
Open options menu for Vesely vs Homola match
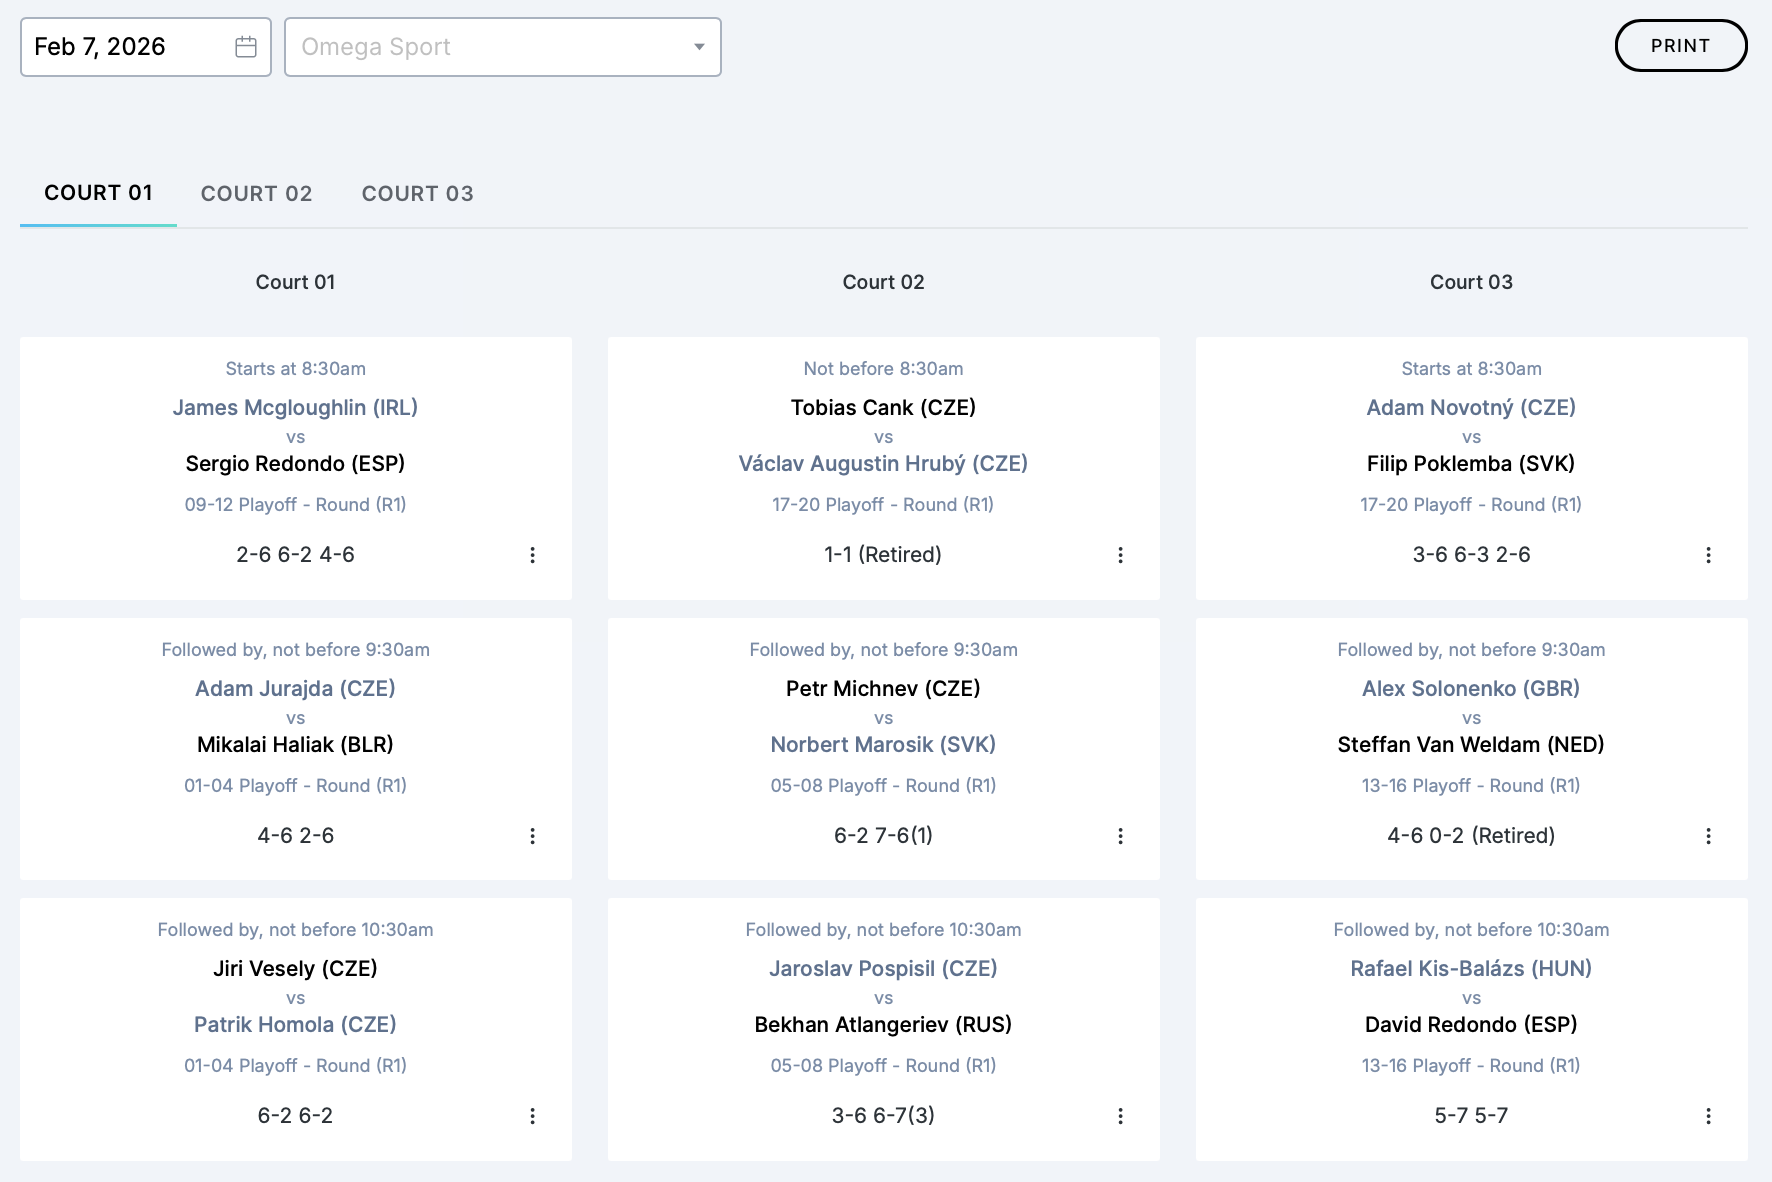532,1116
